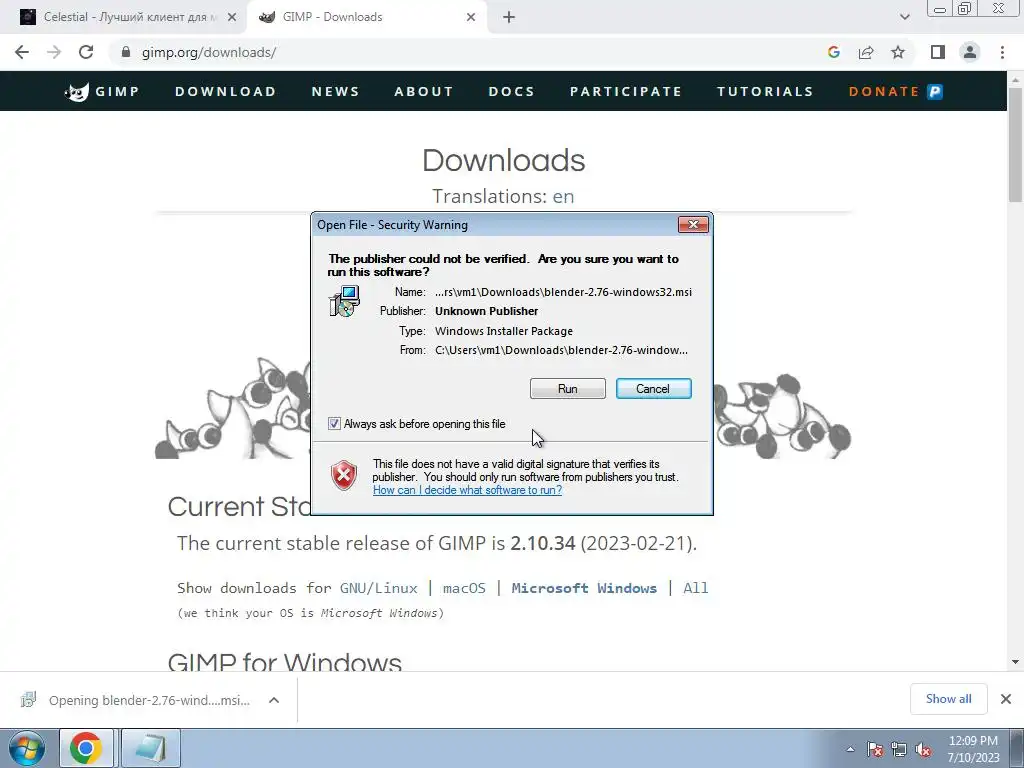
Task: Close the Celestial tab
Action: [x=232, y=18]
